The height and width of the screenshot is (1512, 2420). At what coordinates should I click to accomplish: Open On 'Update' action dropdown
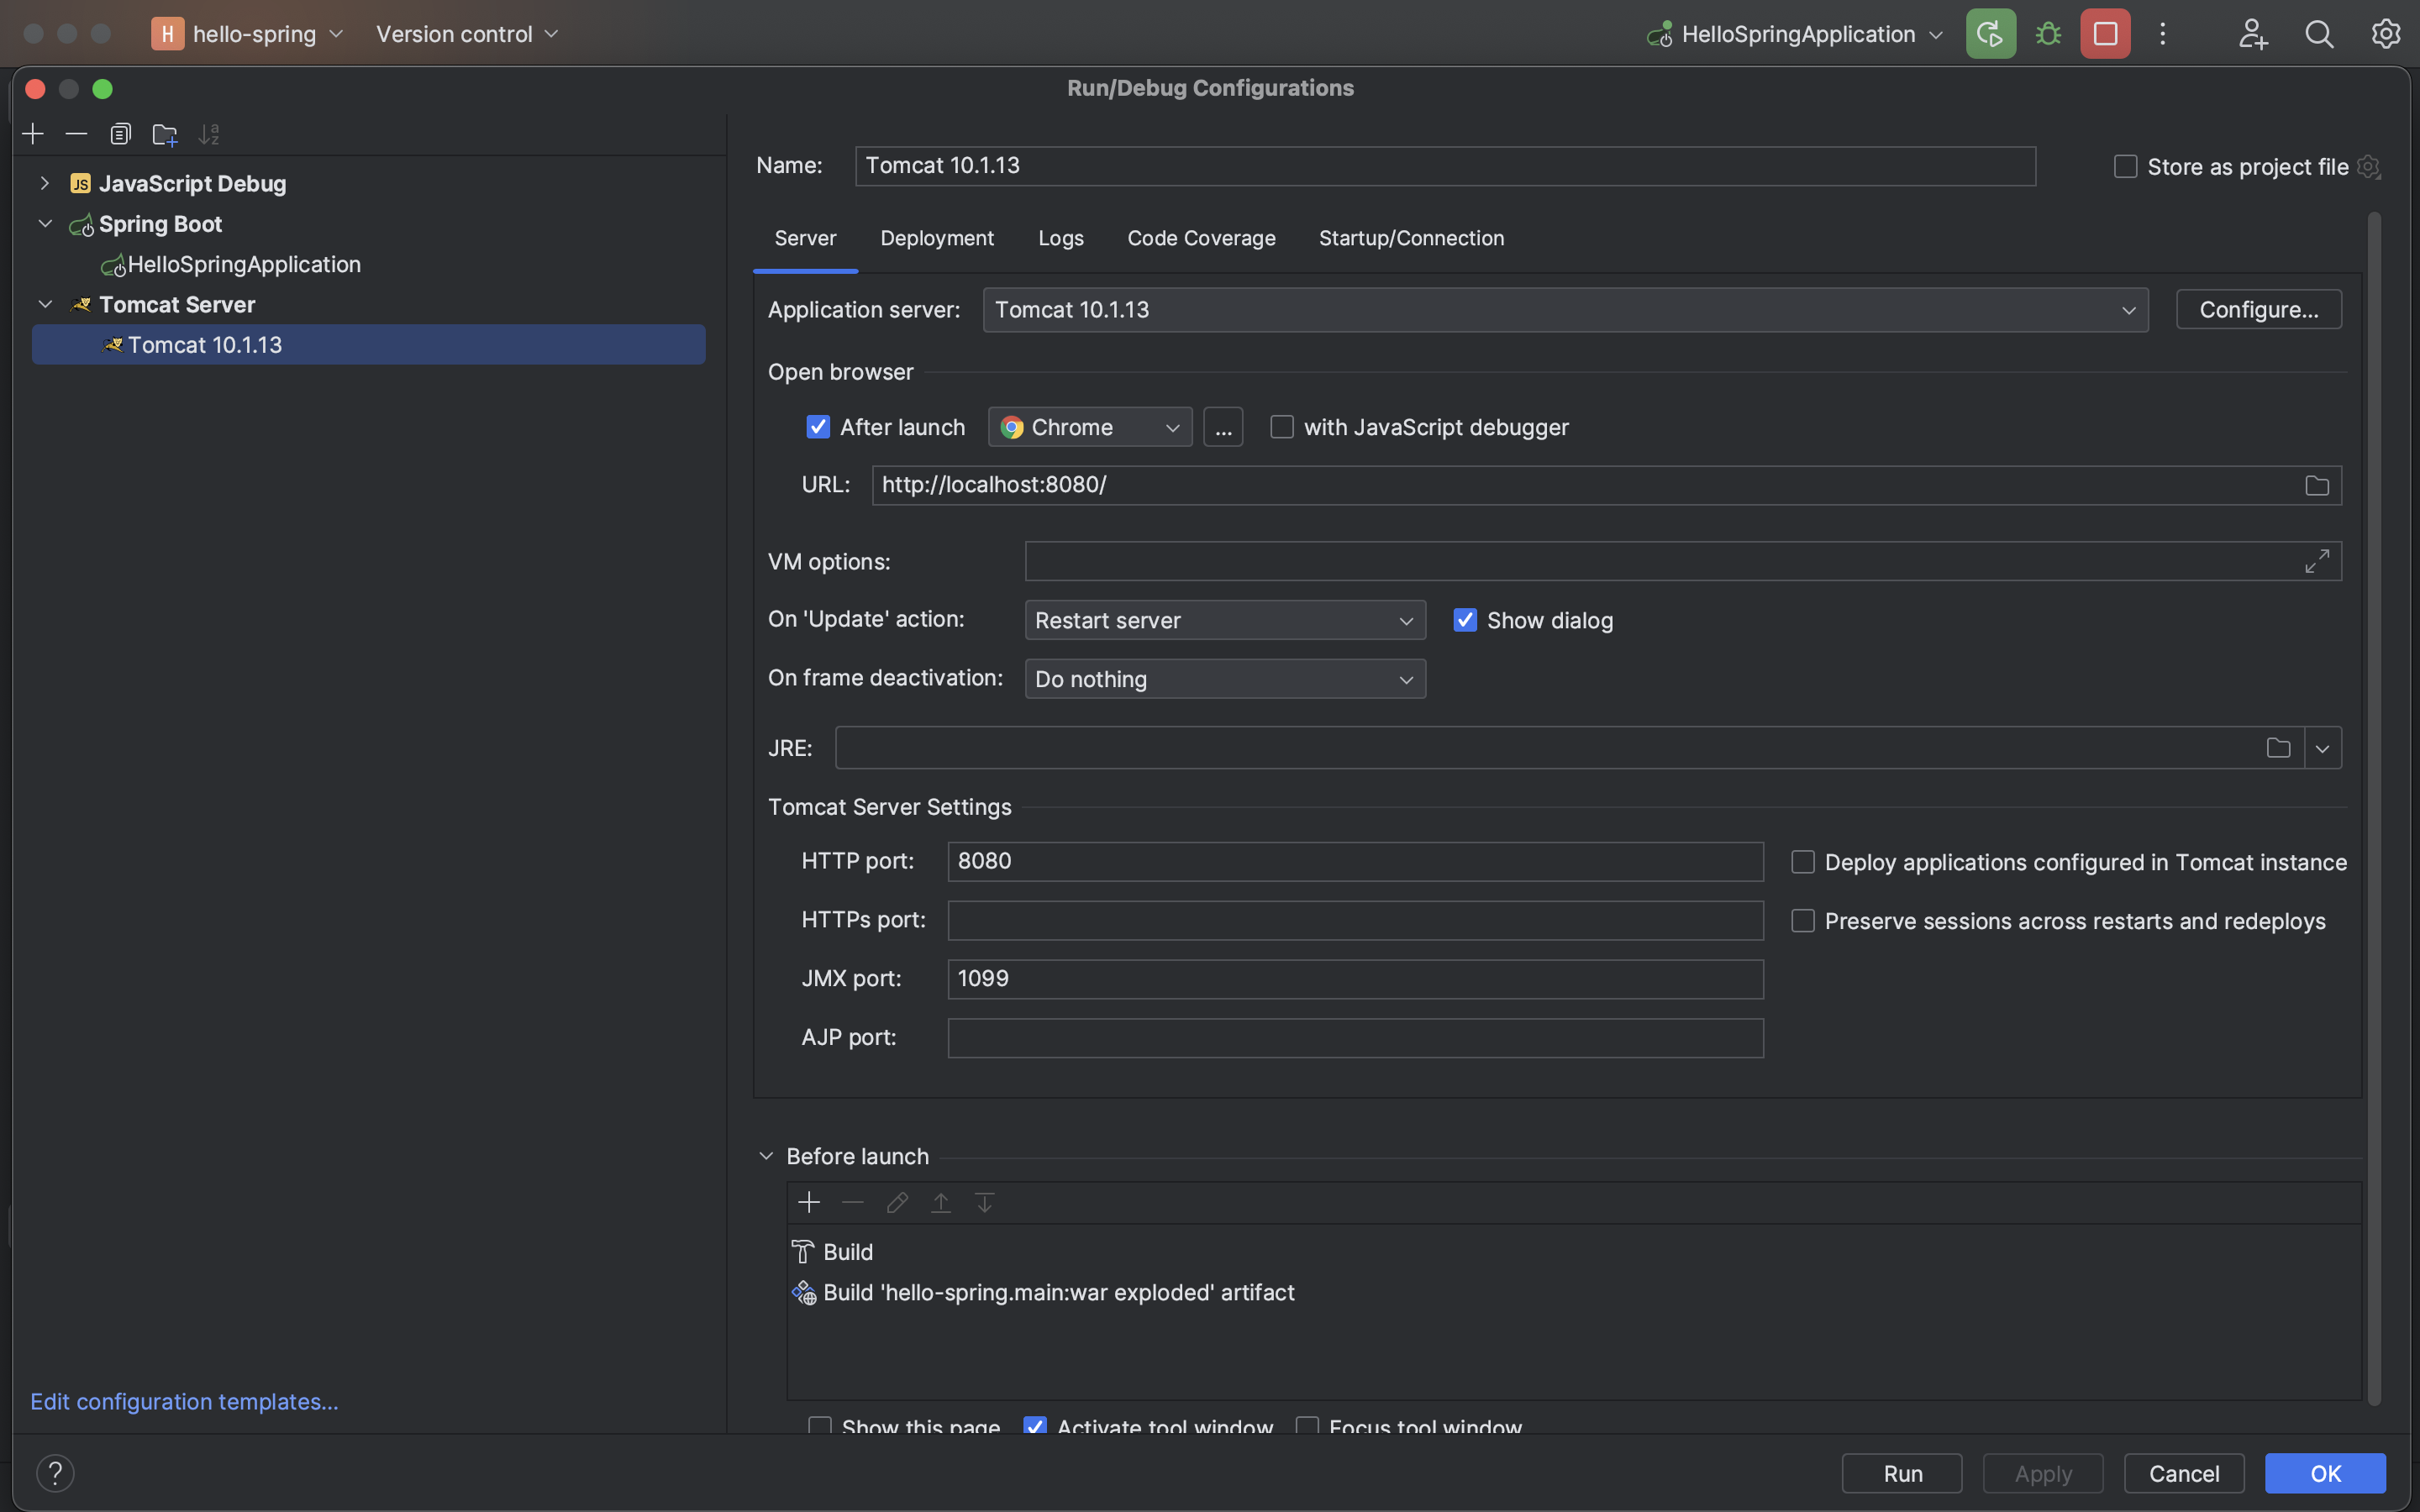click(1225, 620)
